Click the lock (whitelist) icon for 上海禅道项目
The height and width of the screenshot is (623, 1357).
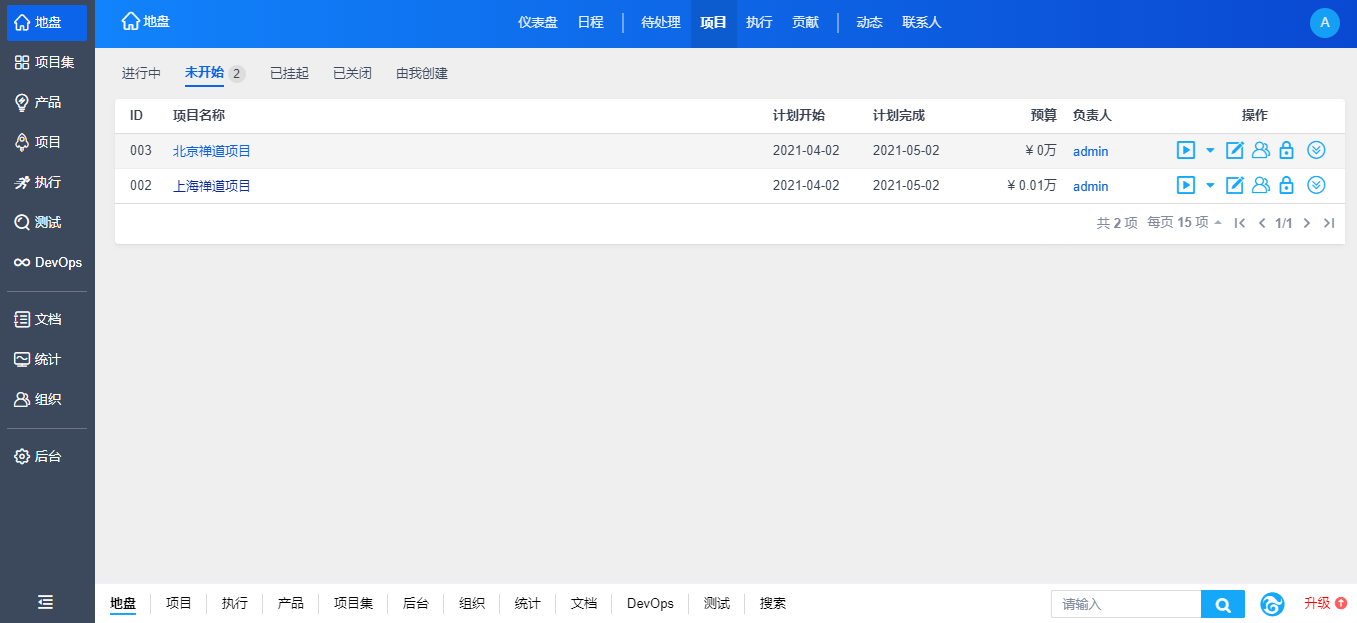click(1287, 185)
